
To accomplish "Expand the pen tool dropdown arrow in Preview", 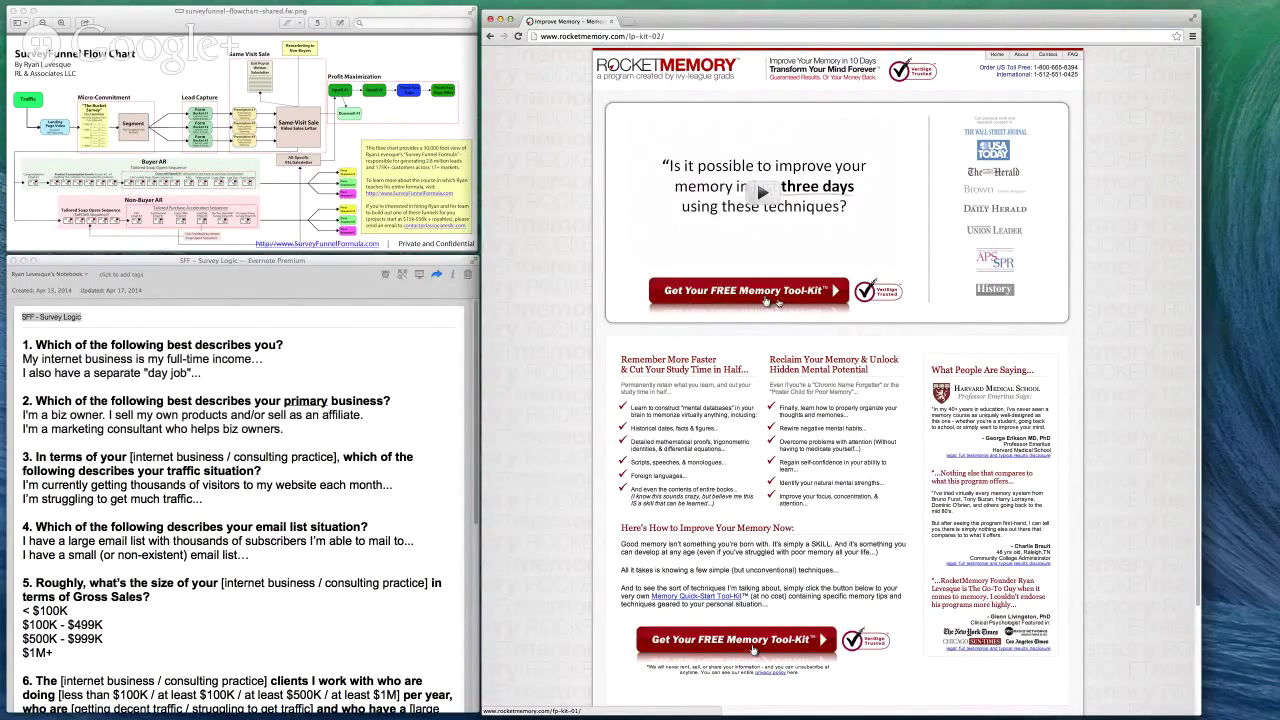I will pos(300,22).
